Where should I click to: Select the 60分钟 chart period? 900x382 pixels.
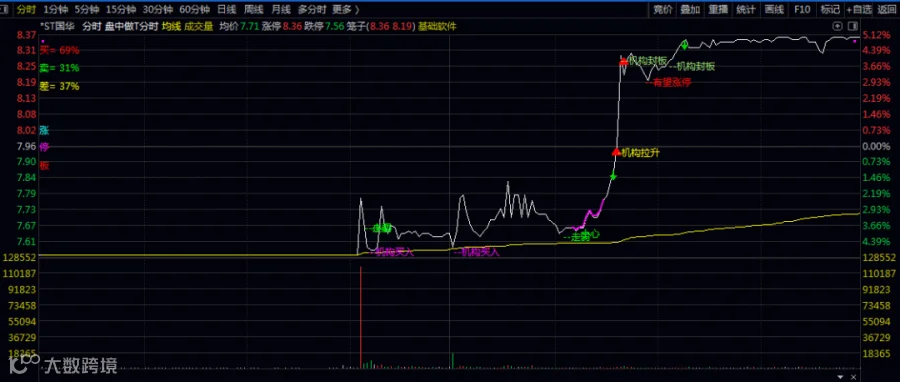click(x=194, y=9)
